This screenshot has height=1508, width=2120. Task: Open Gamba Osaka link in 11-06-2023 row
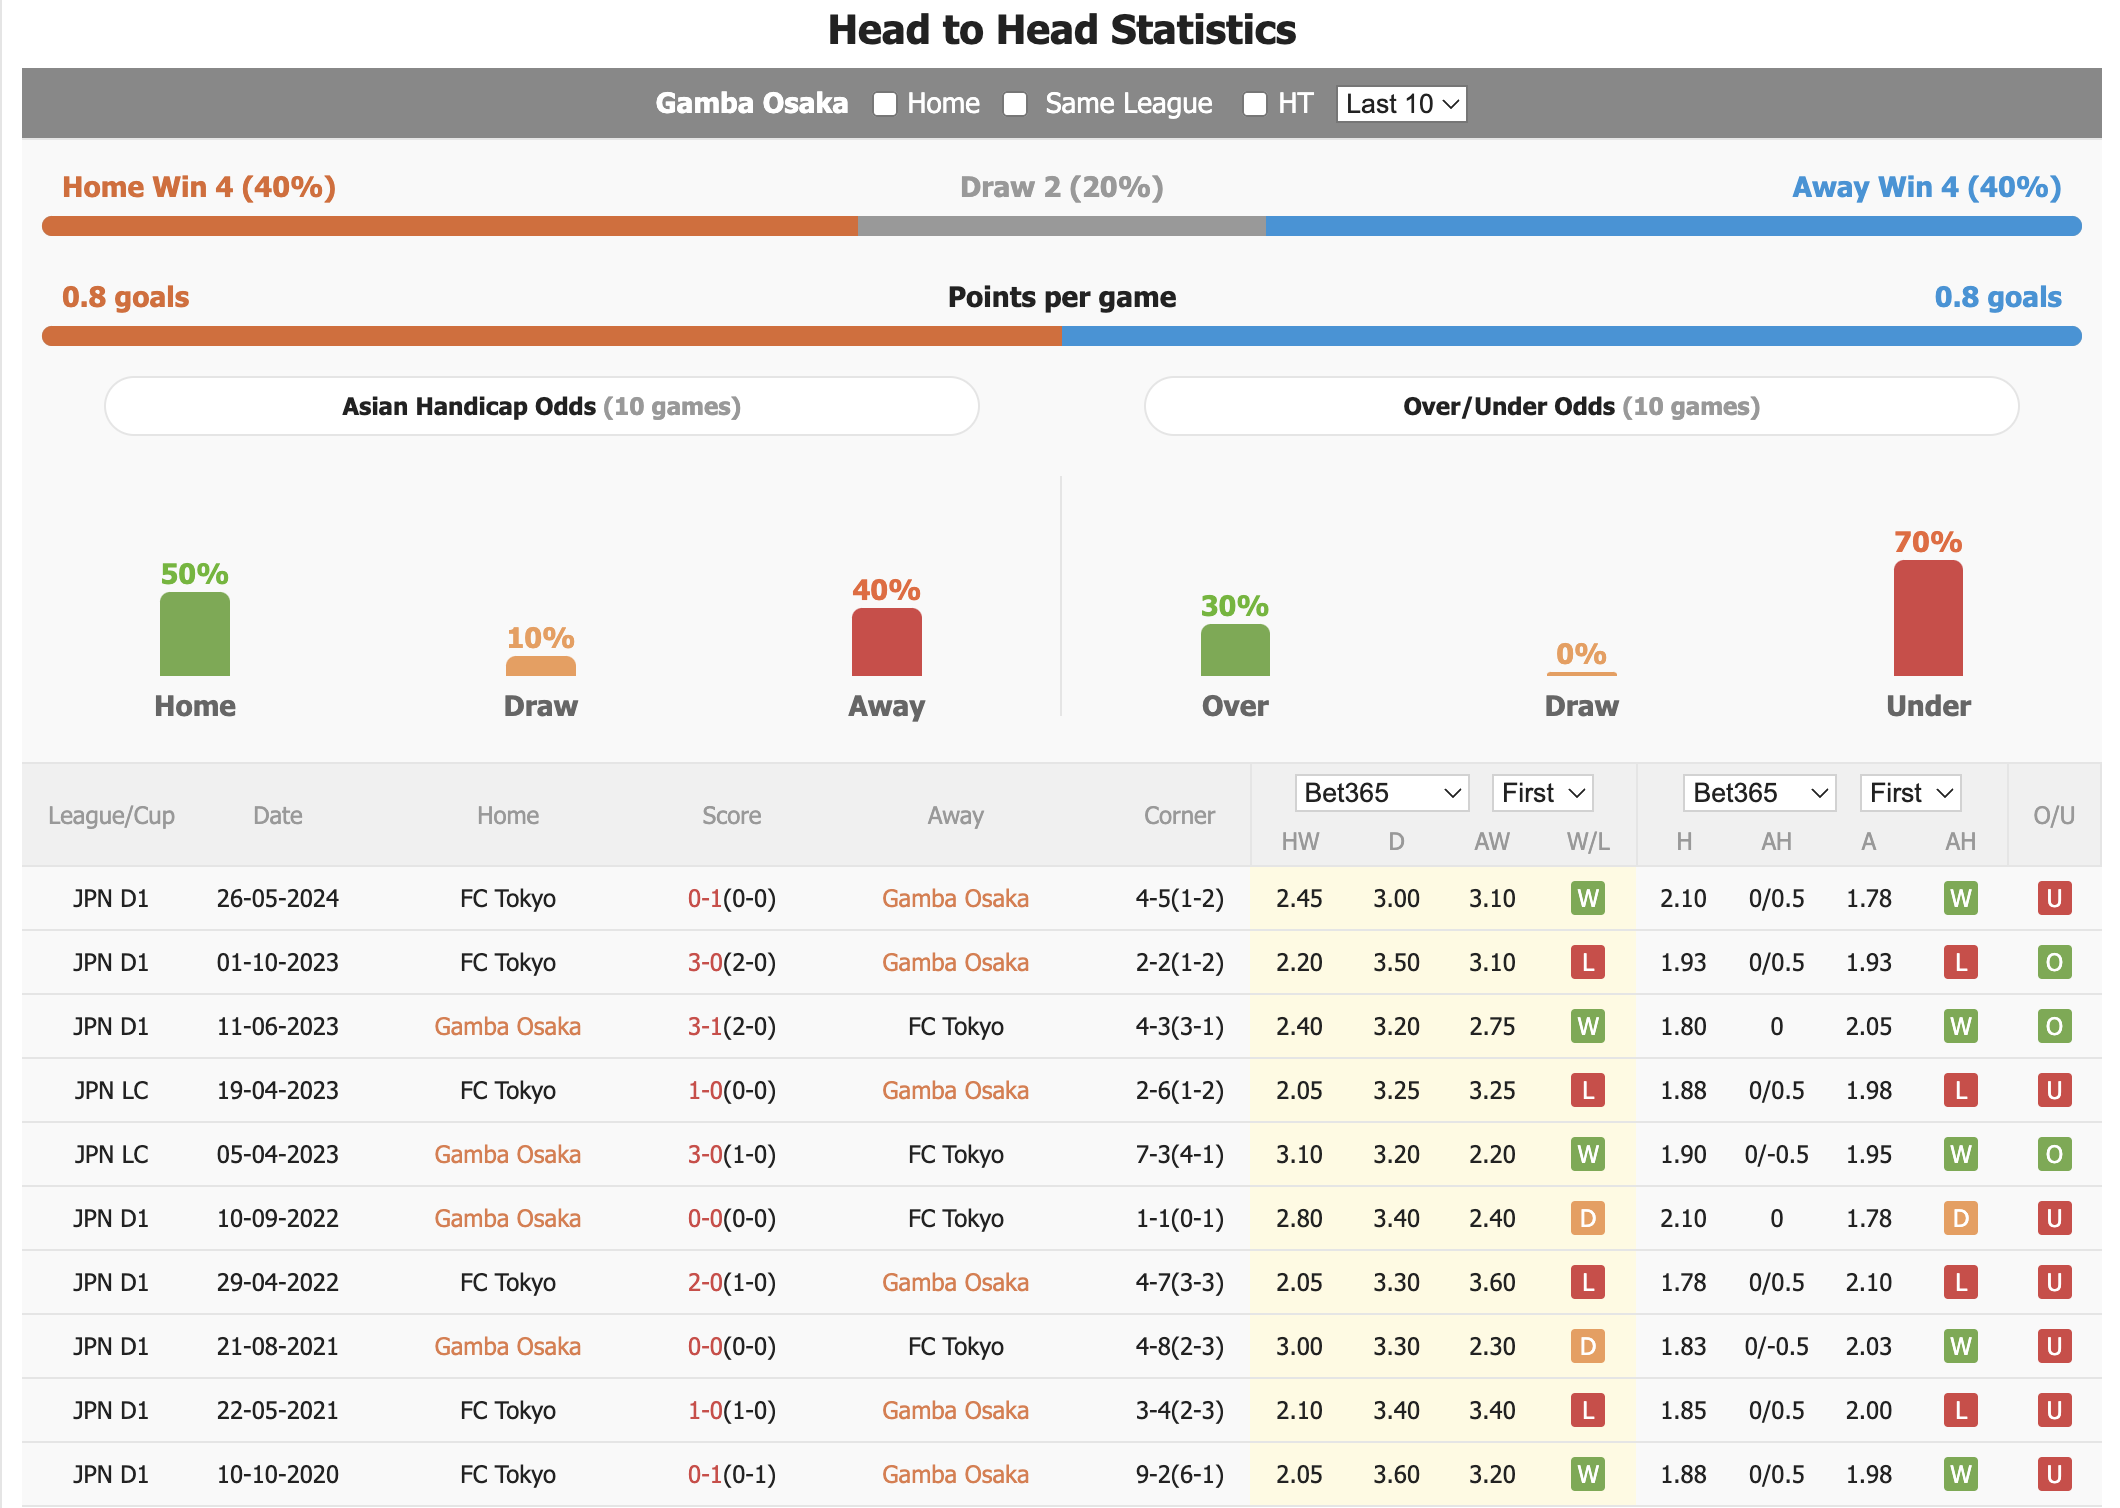[x=507, y=1026]
